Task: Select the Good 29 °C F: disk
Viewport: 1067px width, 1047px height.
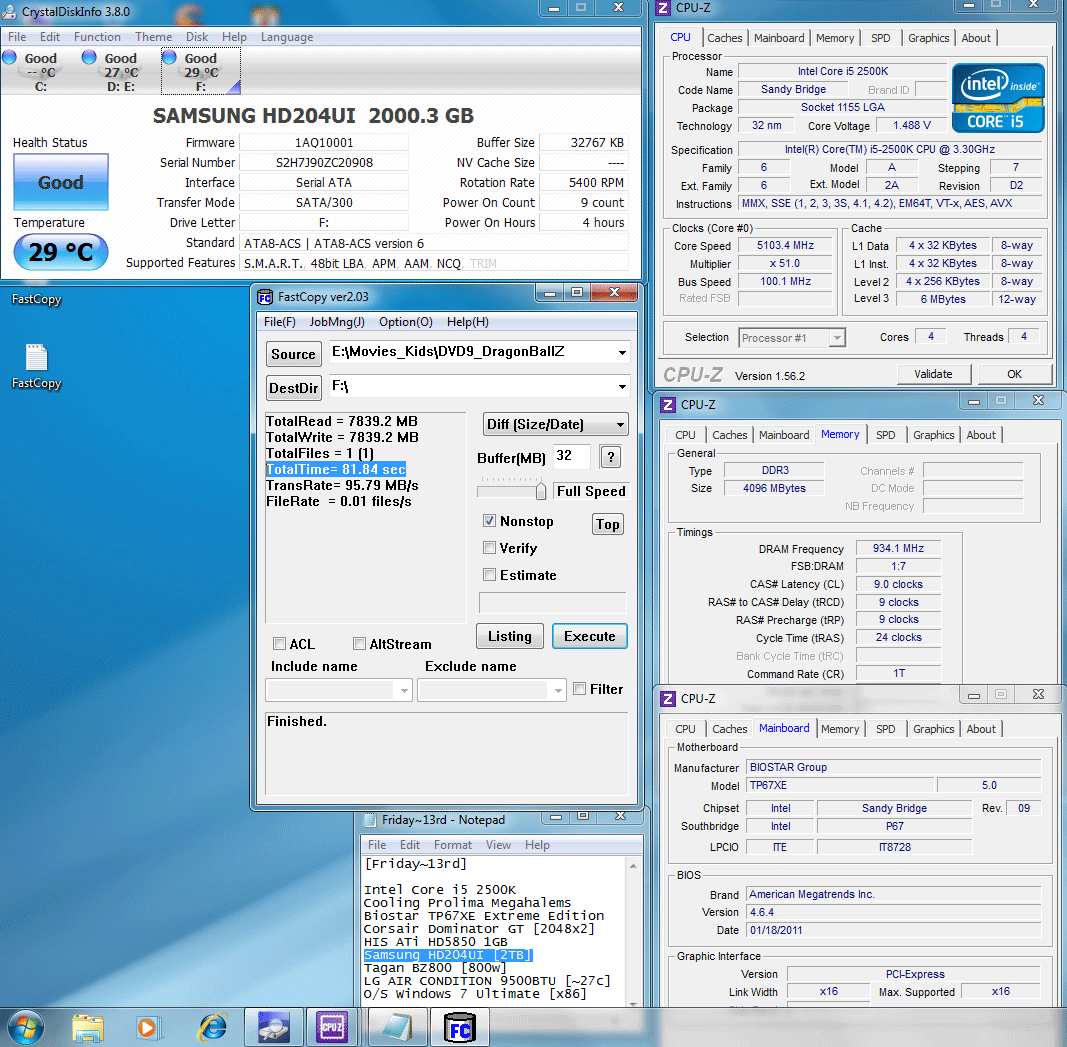Action: (200, 70)
